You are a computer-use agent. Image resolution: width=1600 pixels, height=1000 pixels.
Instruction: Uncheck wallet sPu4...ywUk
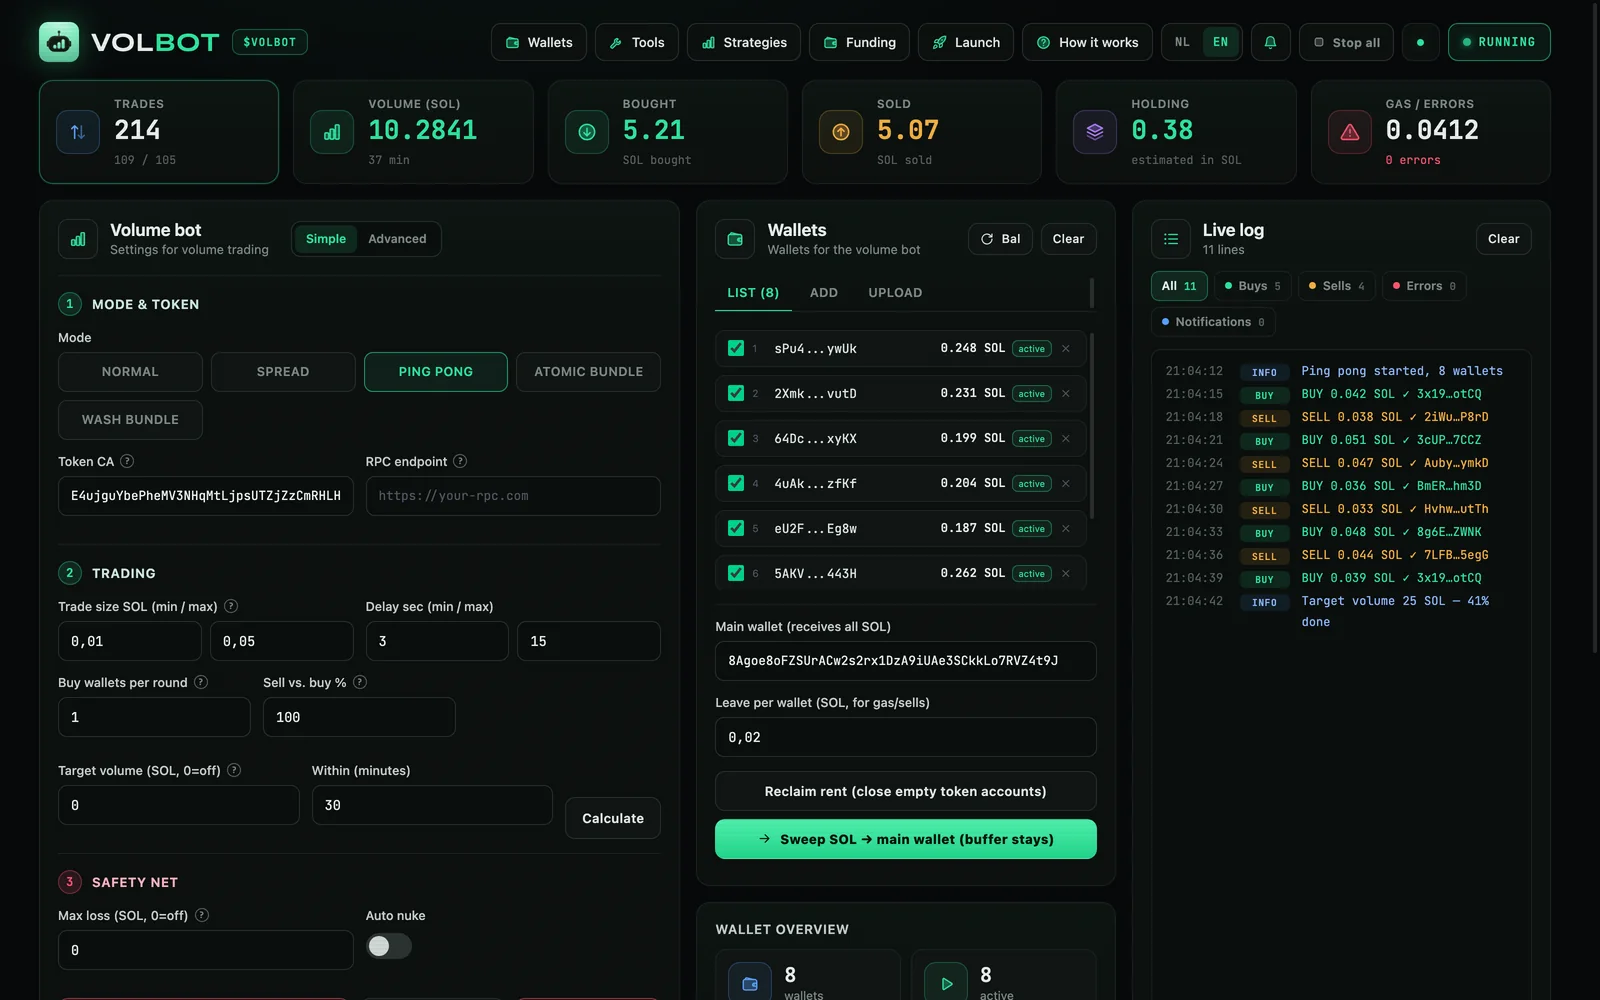click(x=736, y=348)
